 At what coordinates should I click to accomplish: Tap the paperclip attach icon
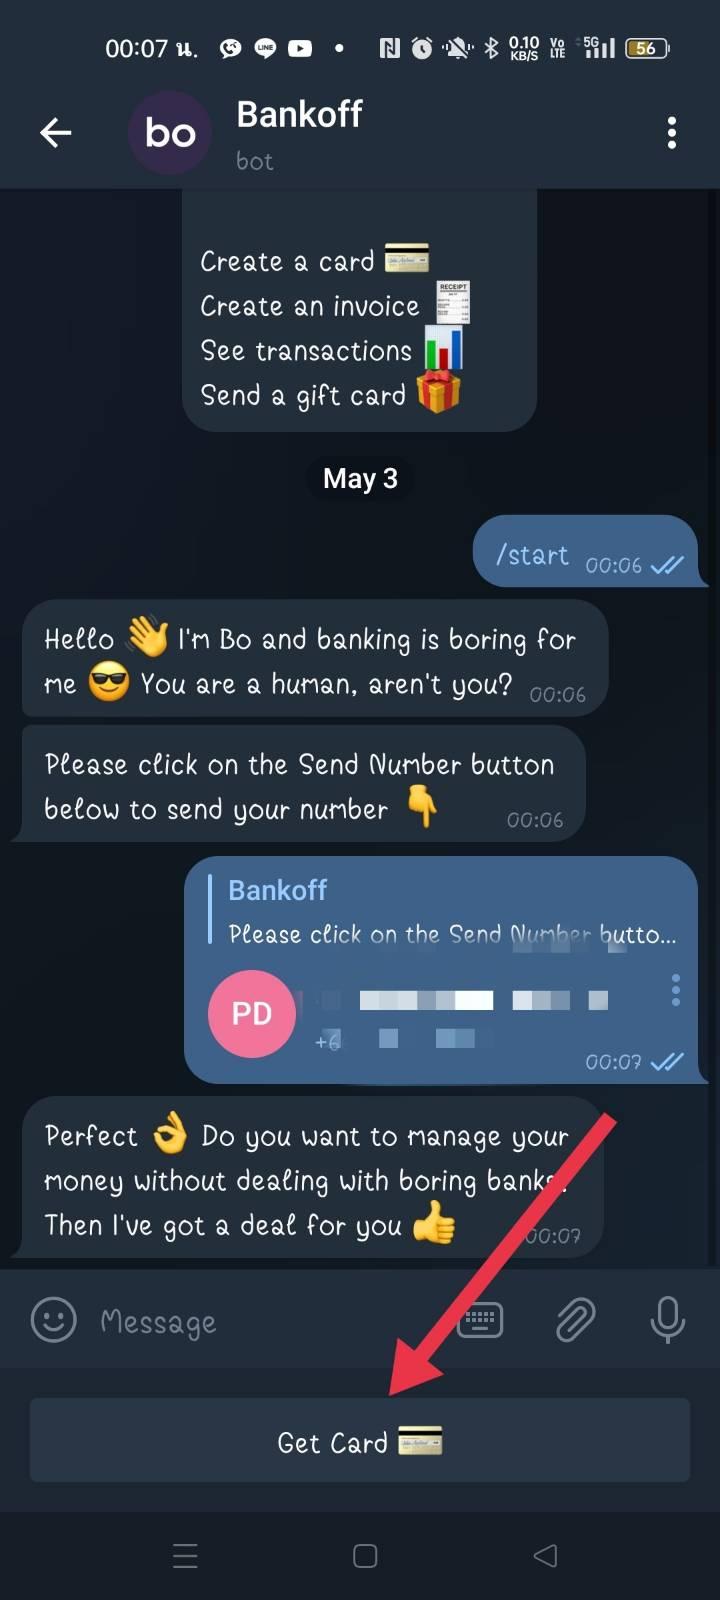click(575, 1320)
